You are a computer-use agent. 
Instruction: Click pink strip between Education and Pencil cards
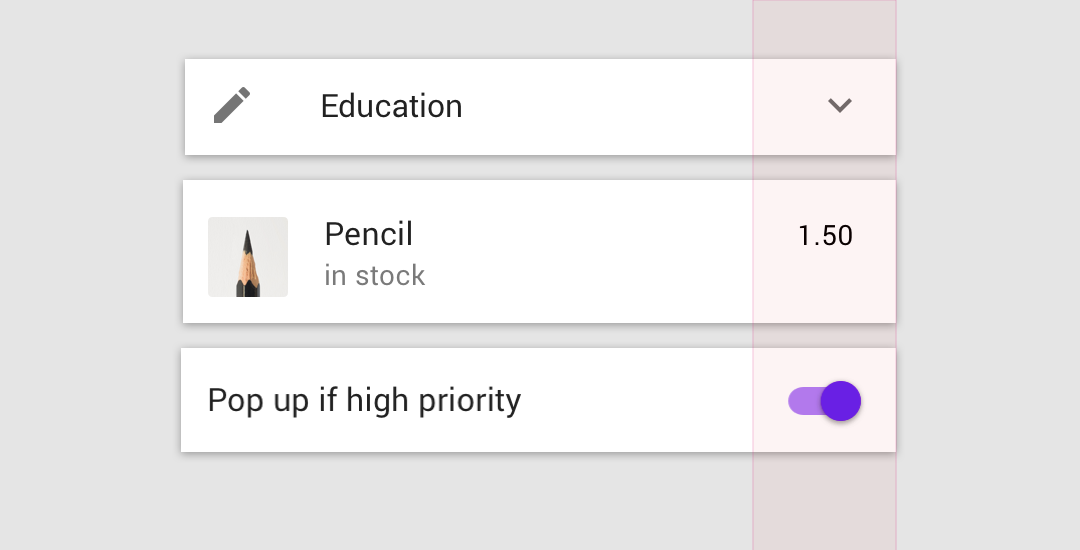pos(824,167)
